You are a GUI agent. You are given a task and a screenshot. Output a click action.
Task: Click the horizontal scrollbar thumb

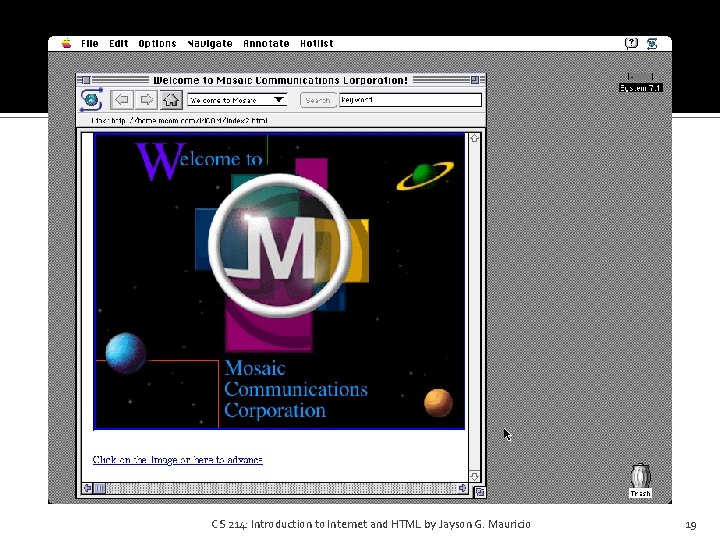coord(100,488)
